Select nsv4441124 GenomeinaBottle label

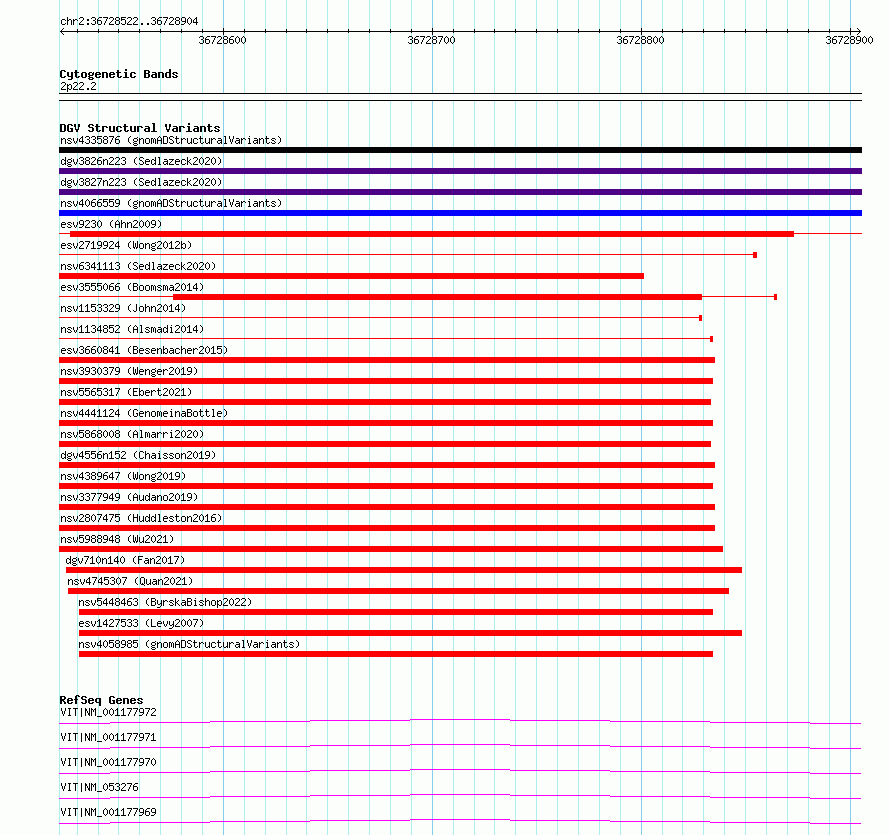click(x=144, y=413)
